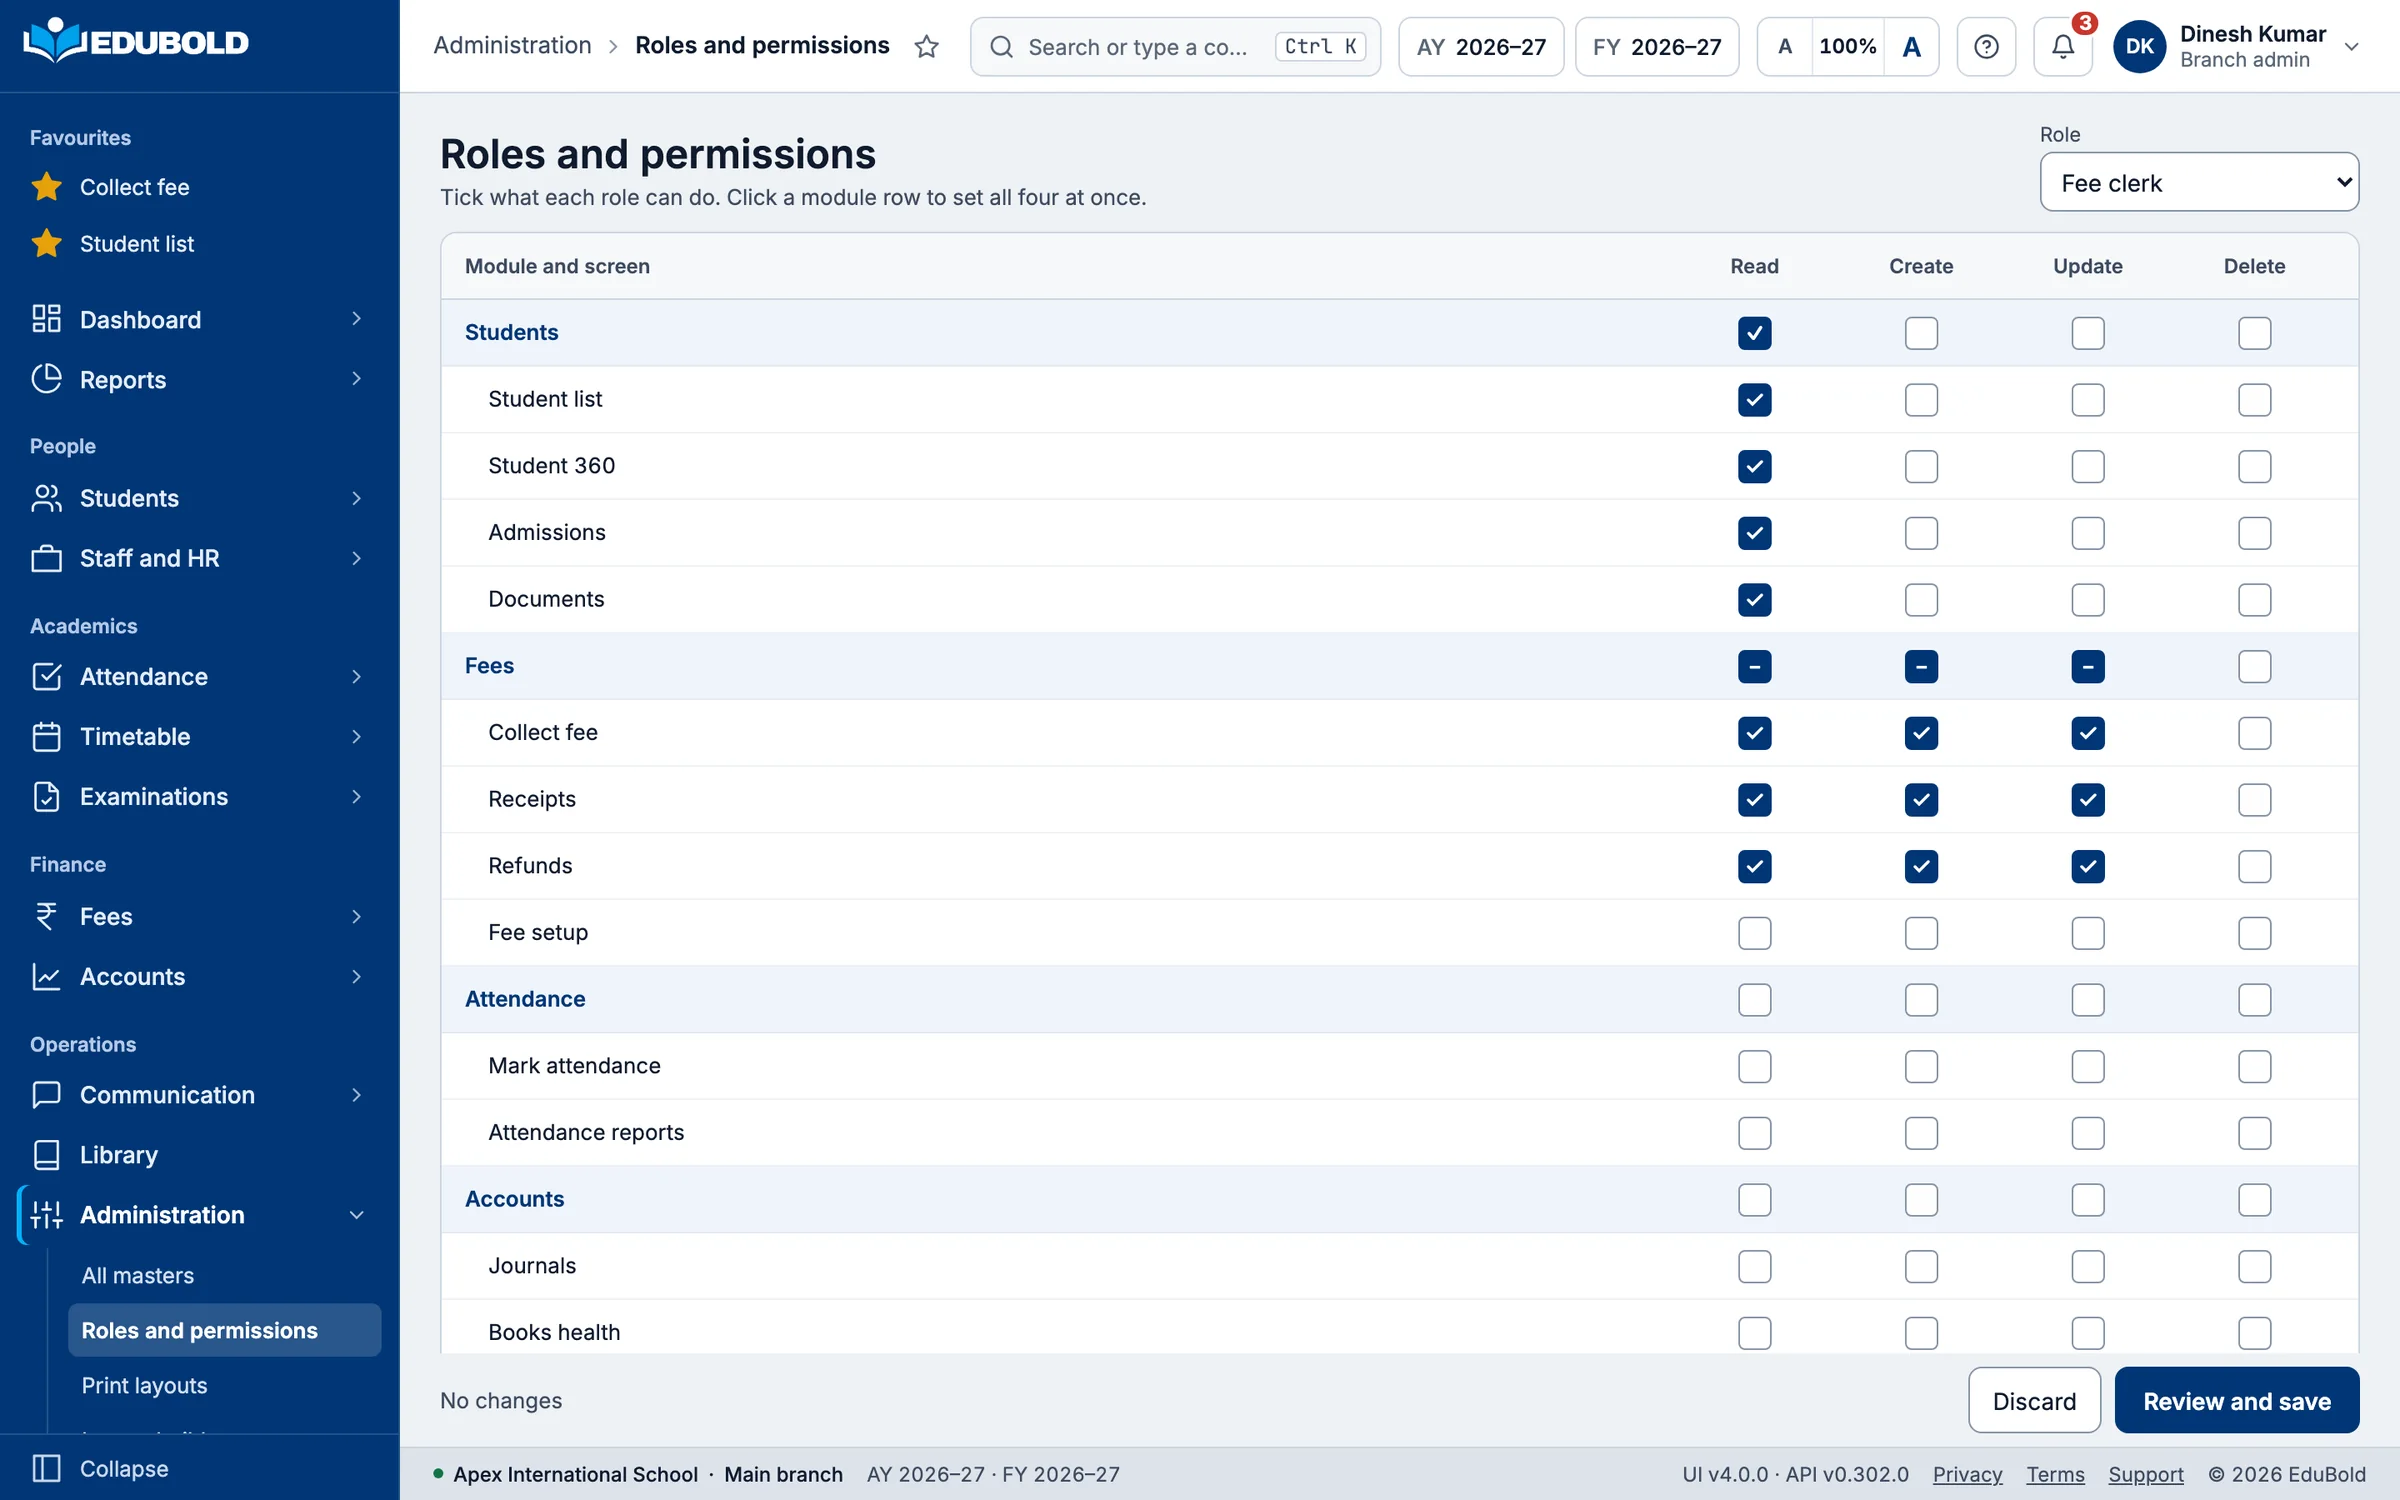The image size is (2400, 1500).
Task: Expand the Reports chevron
Action: point(356,379)
